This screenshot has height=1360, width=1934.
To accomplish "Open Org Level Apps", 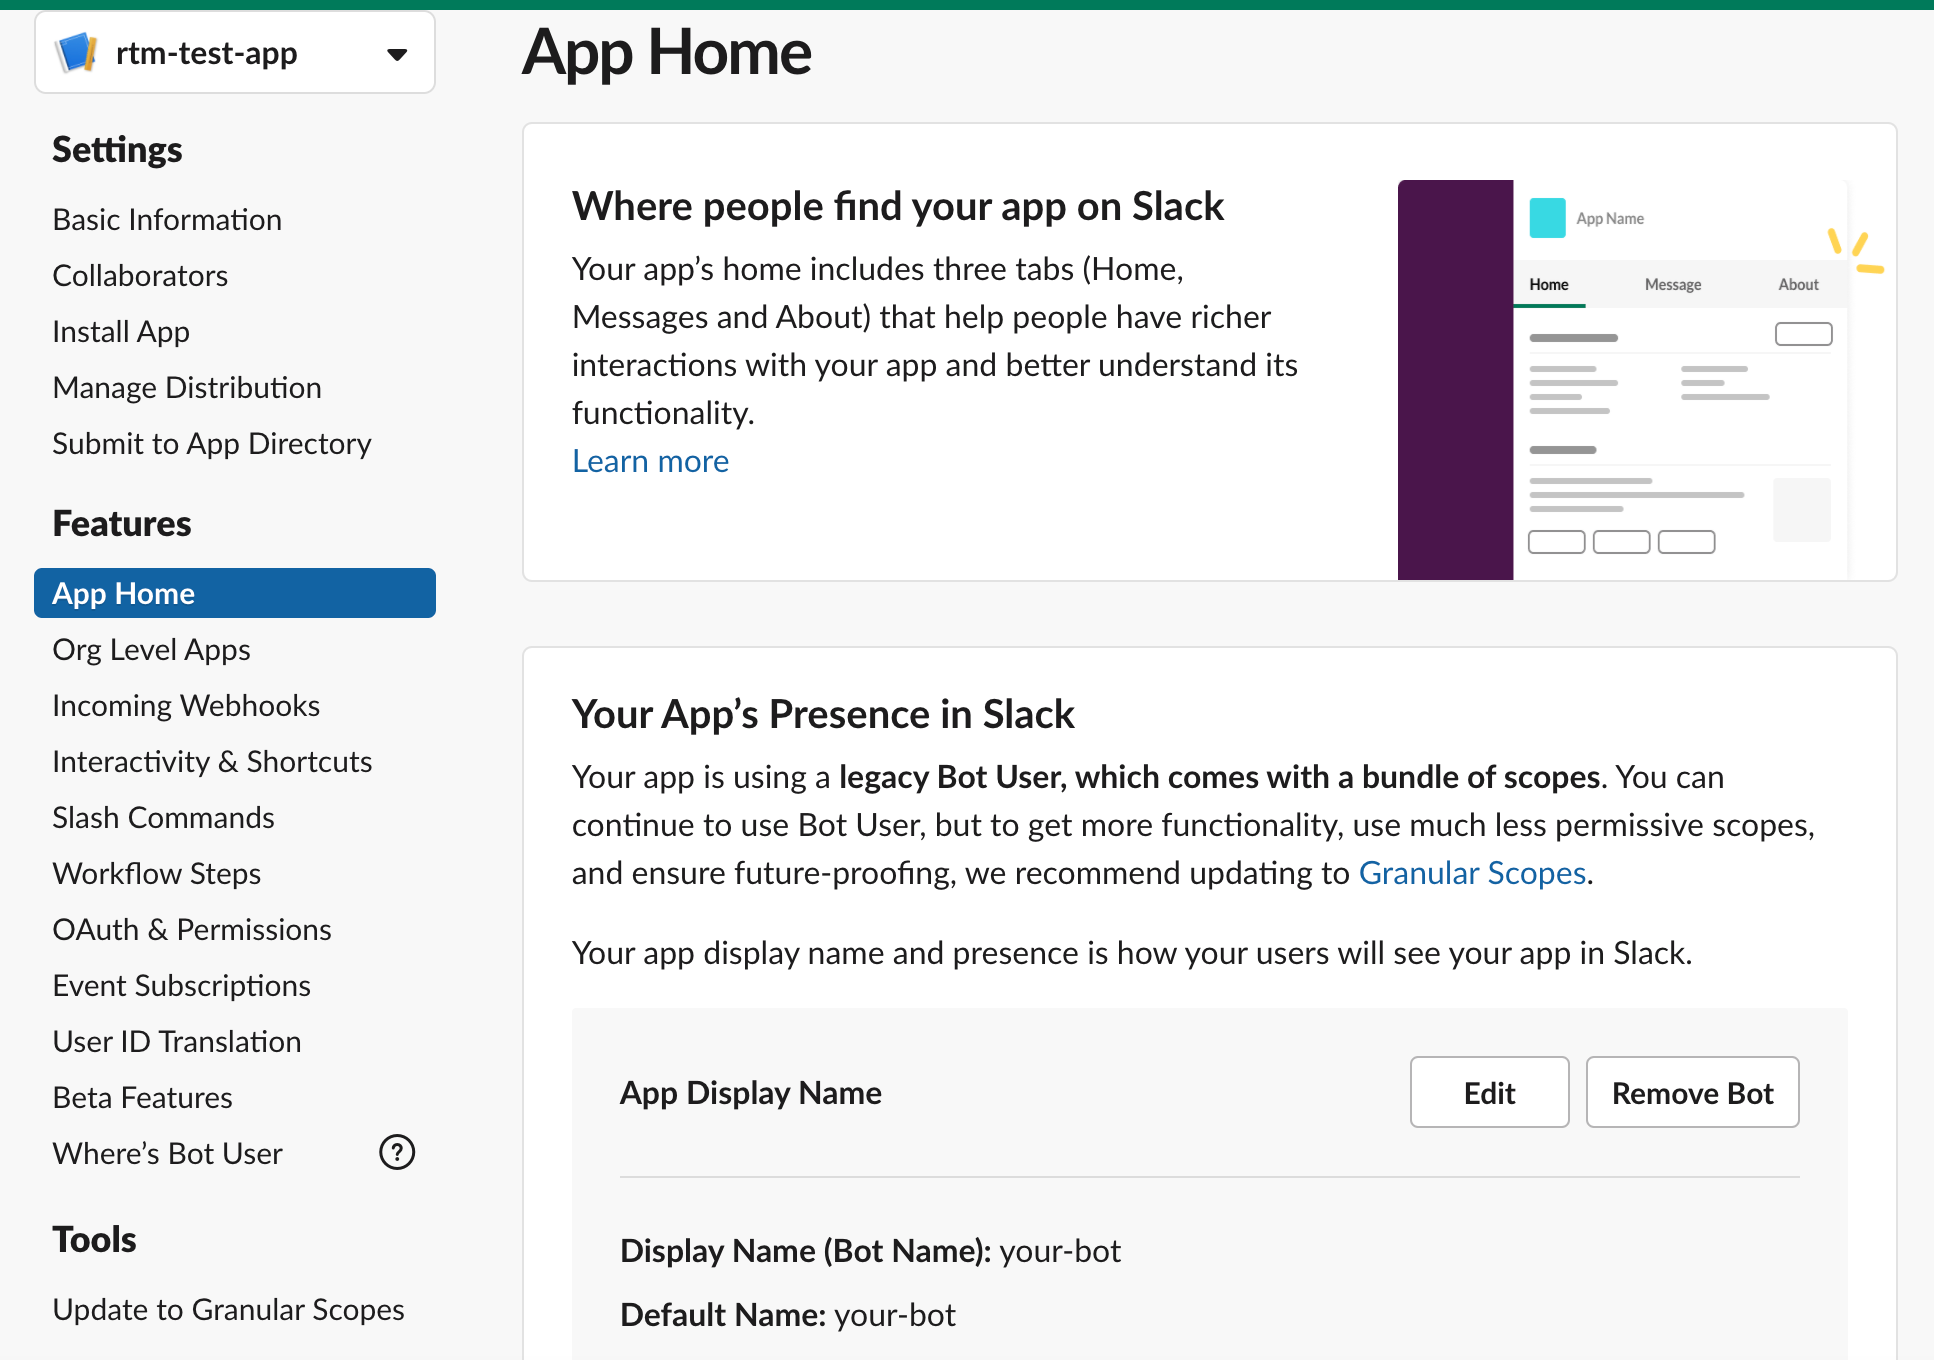I will pos(150,649).
